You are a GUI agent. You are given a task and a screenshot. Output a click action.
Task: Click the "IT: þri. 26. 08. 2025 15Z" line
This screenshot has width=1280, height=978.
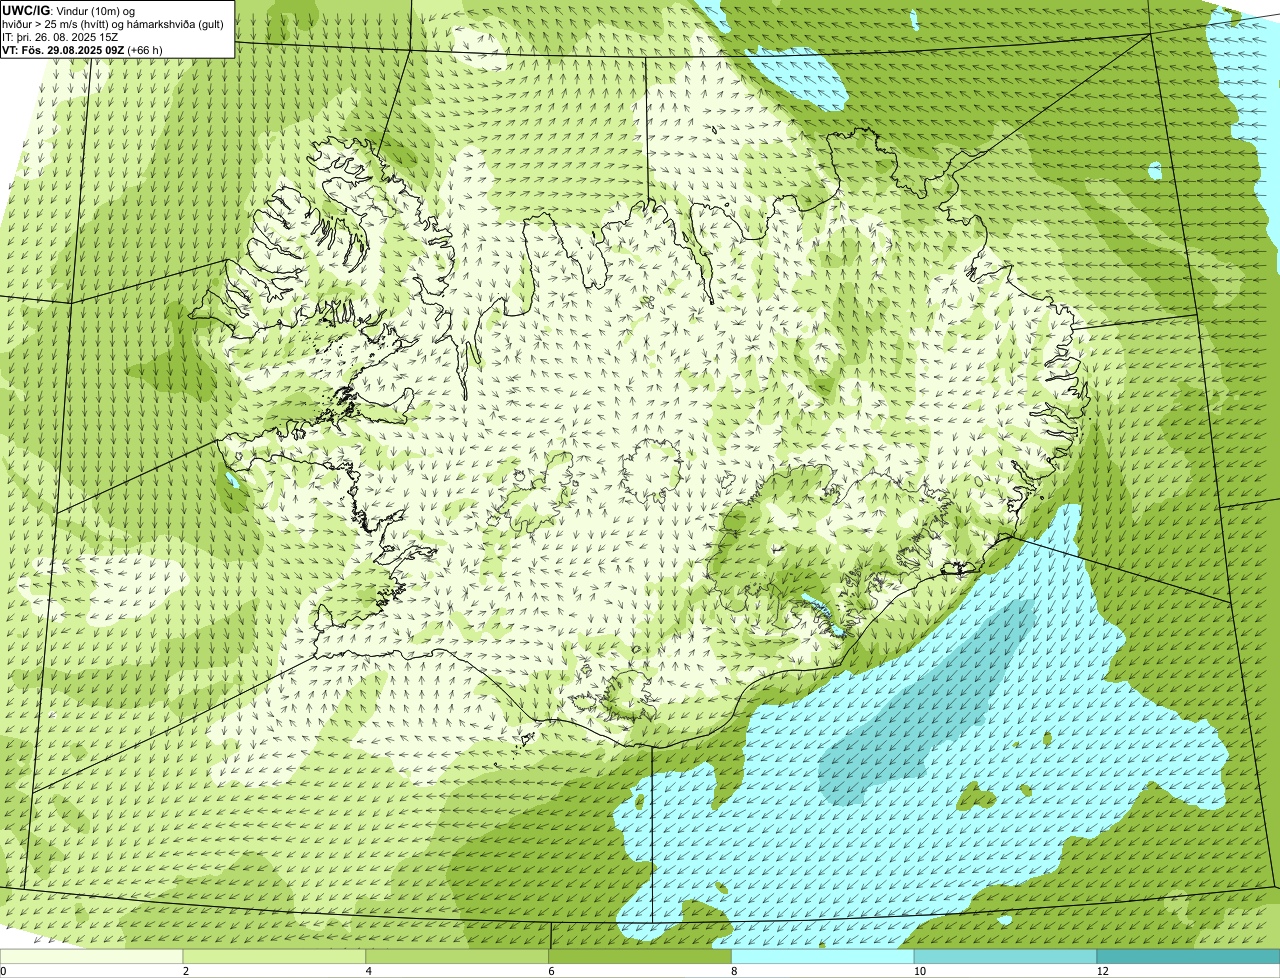tap(60, 36)
